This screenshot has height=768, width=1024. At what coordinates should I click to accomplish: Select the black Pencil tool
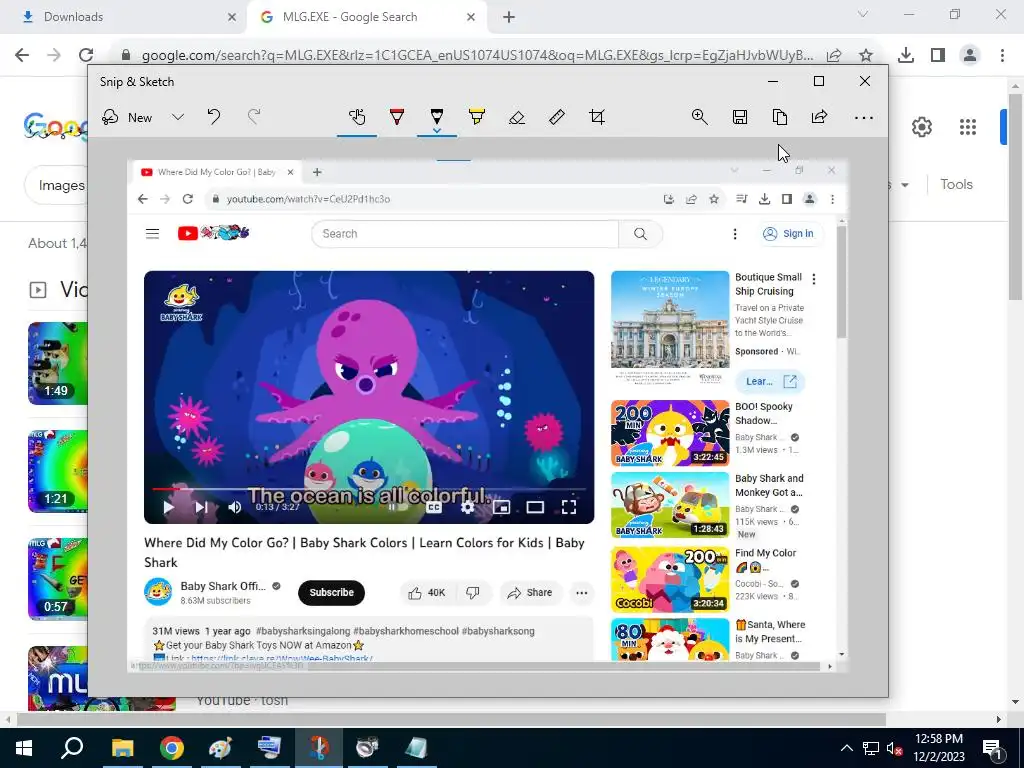[x=437, y=116]
